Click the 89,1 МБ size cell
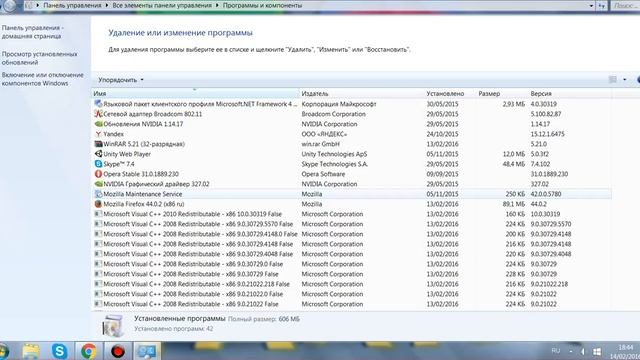Screen dimensions: 640x360 pos(514,204)
